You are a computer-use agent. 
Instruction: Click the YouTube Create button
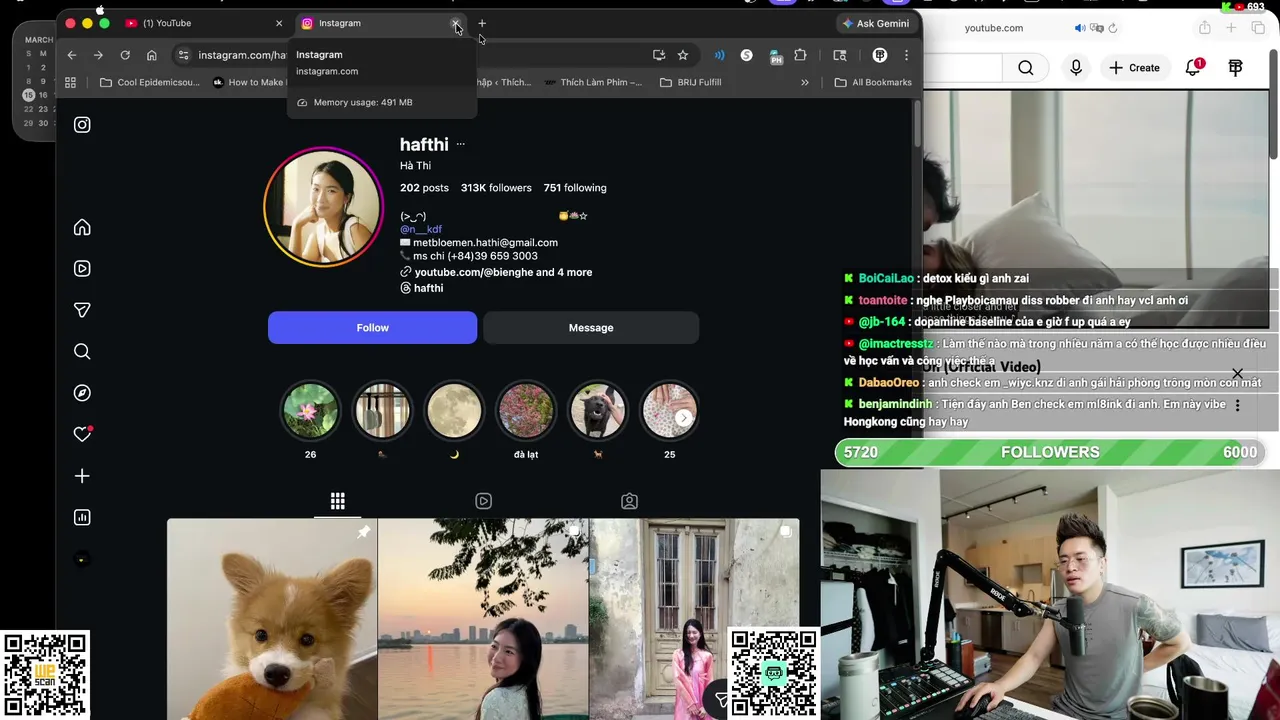click(1134, 68)
